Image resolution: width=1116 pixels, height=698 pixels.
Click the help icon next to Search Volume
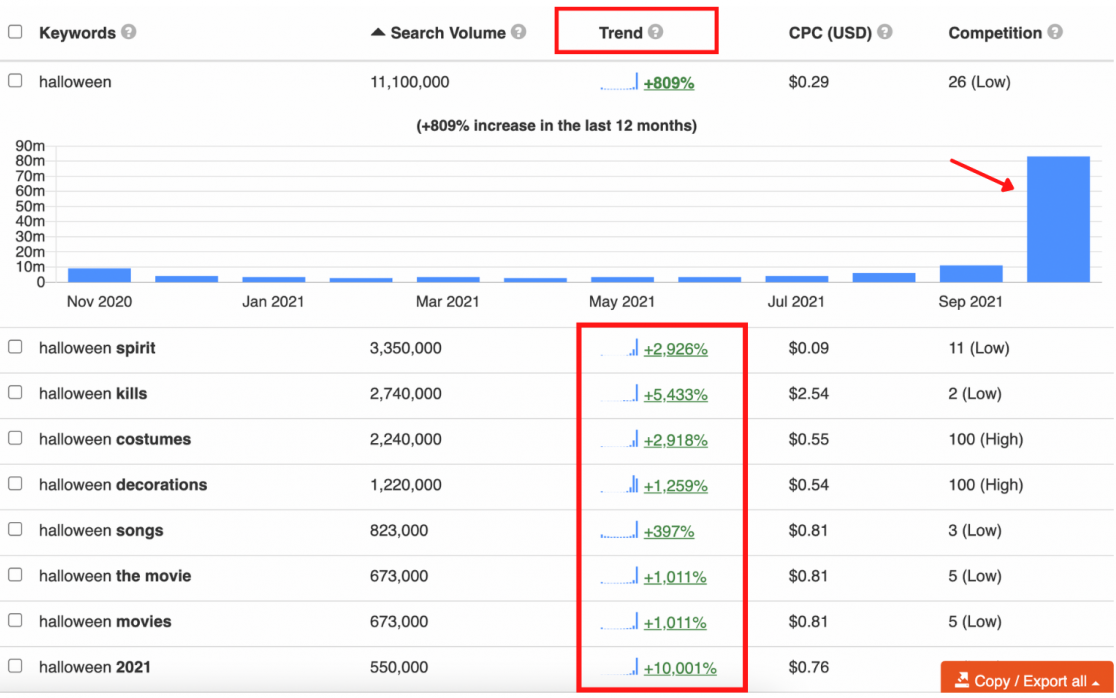point(520,32)
